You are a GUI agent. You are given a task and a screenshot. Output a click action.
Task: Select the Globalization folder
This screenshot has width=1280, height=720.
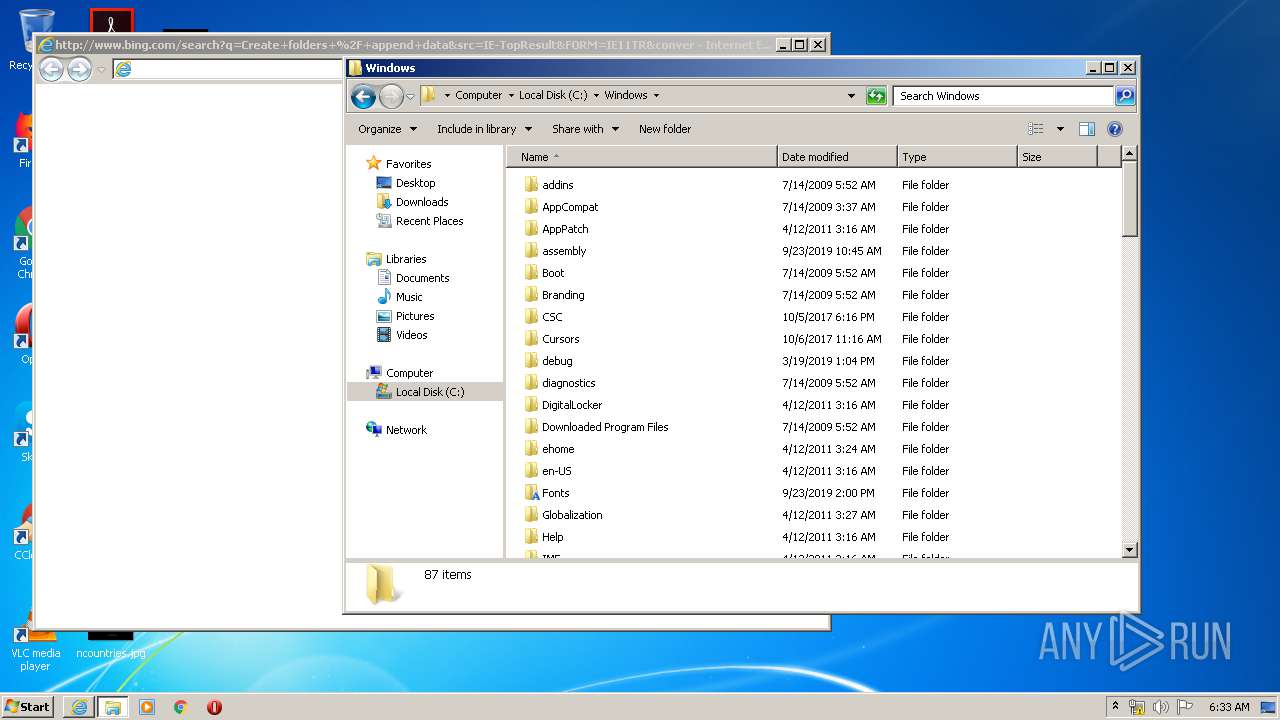572,515
